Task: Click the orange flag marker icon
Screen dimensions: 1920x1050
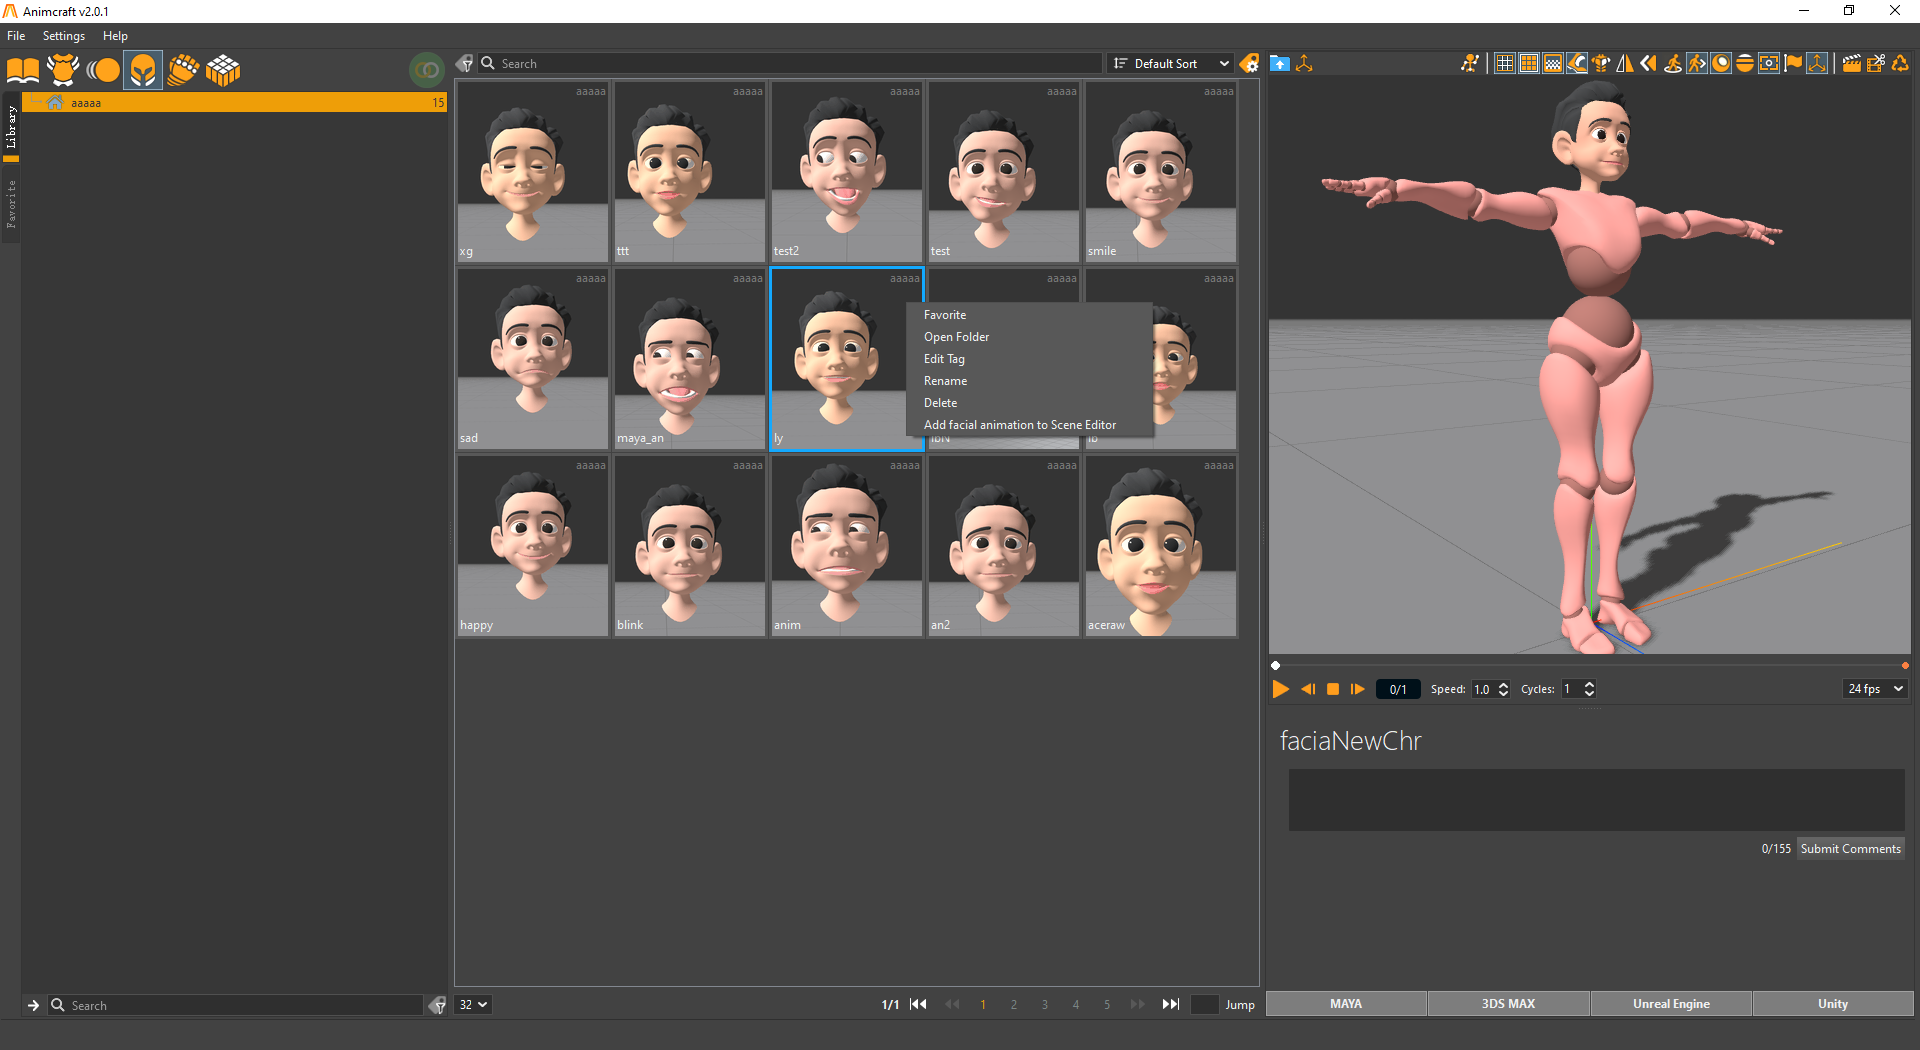Action: click(x=1793, y=63)
